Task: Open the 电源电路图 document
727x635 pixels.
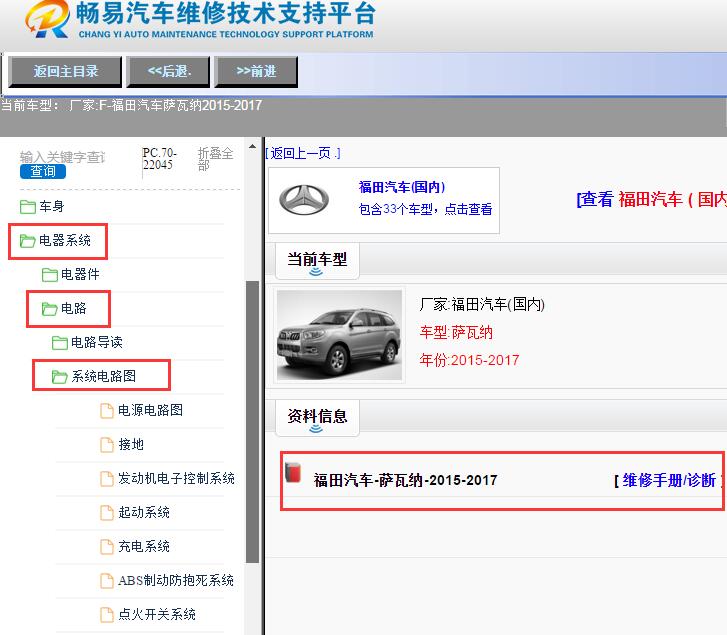Action: point(151,410)
